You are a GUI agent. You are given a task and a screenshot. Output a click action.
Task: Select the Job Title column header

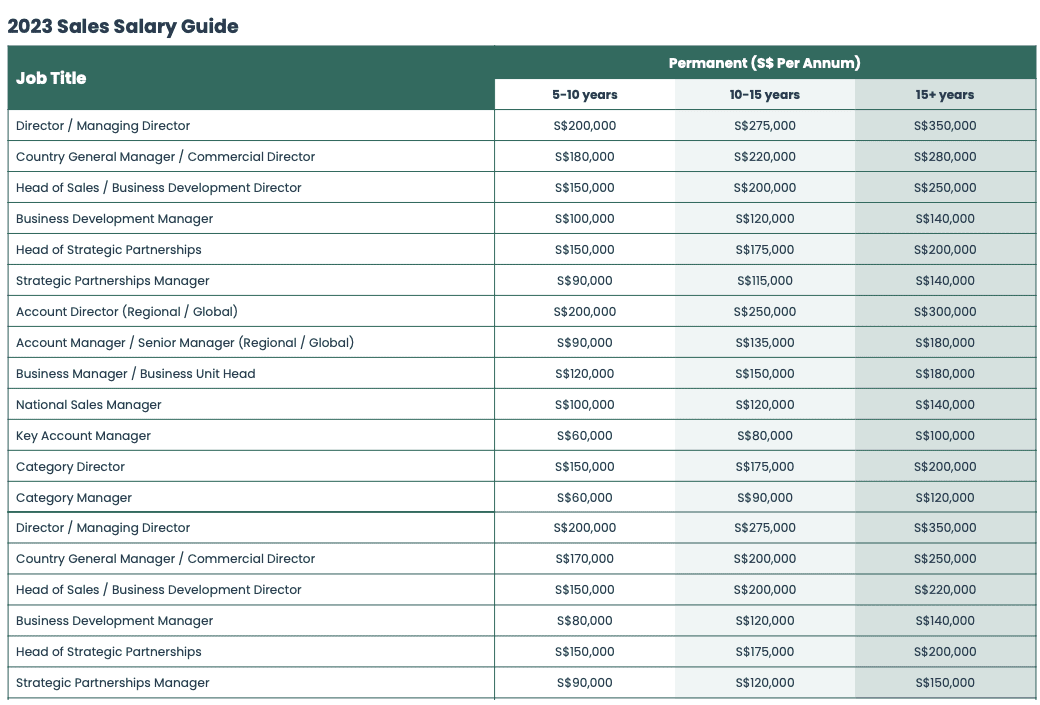pyautogui.click(x=51, y=78)
